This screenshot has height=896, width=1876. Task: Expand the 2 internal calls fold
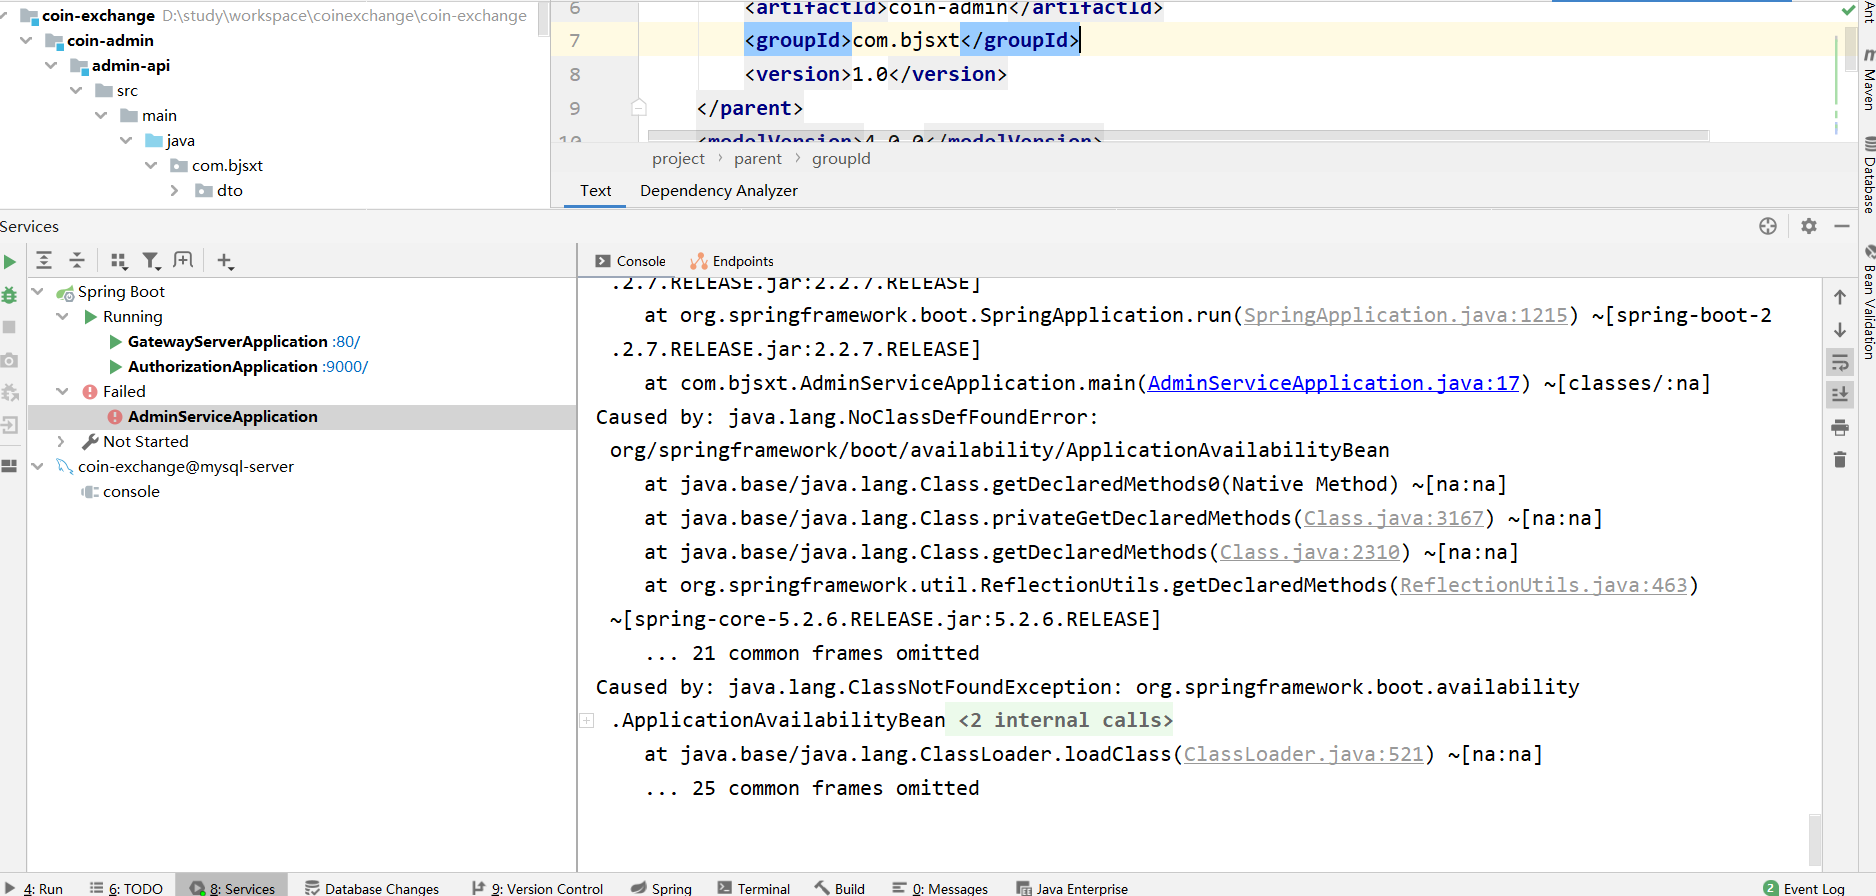coord(1065,720)
